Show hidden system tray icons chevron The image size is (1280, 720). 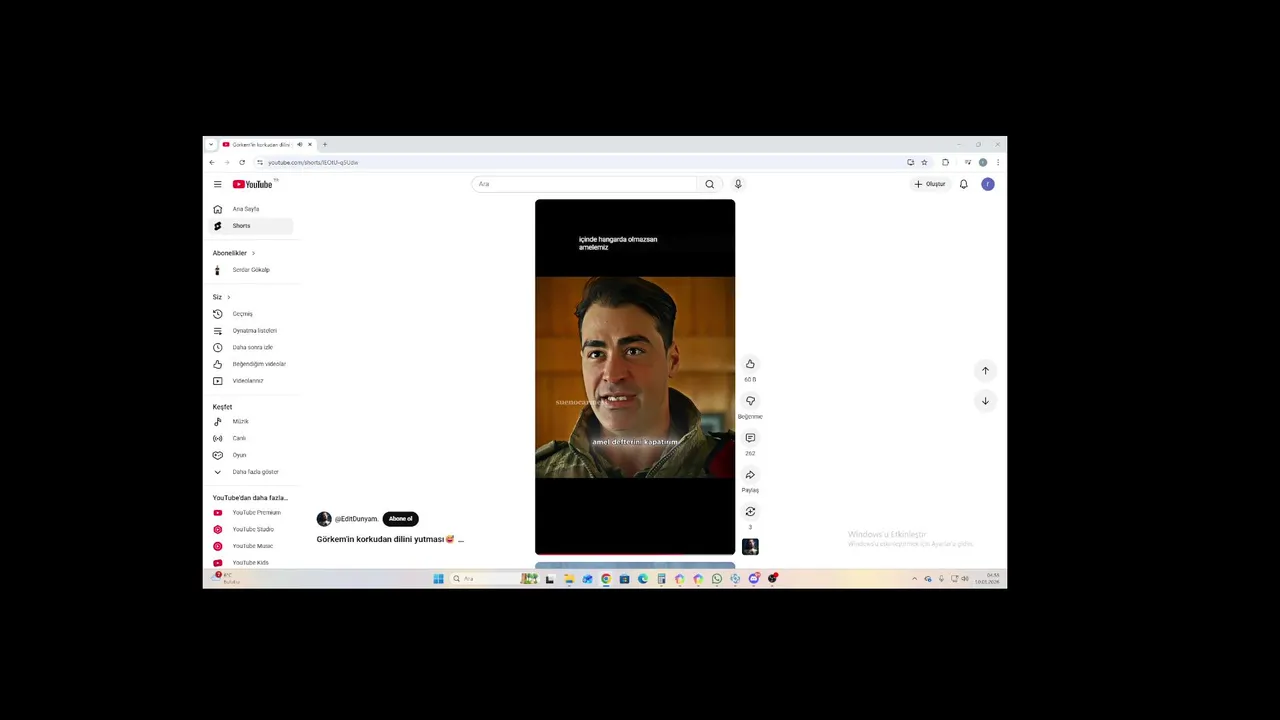tap(914, 579)
